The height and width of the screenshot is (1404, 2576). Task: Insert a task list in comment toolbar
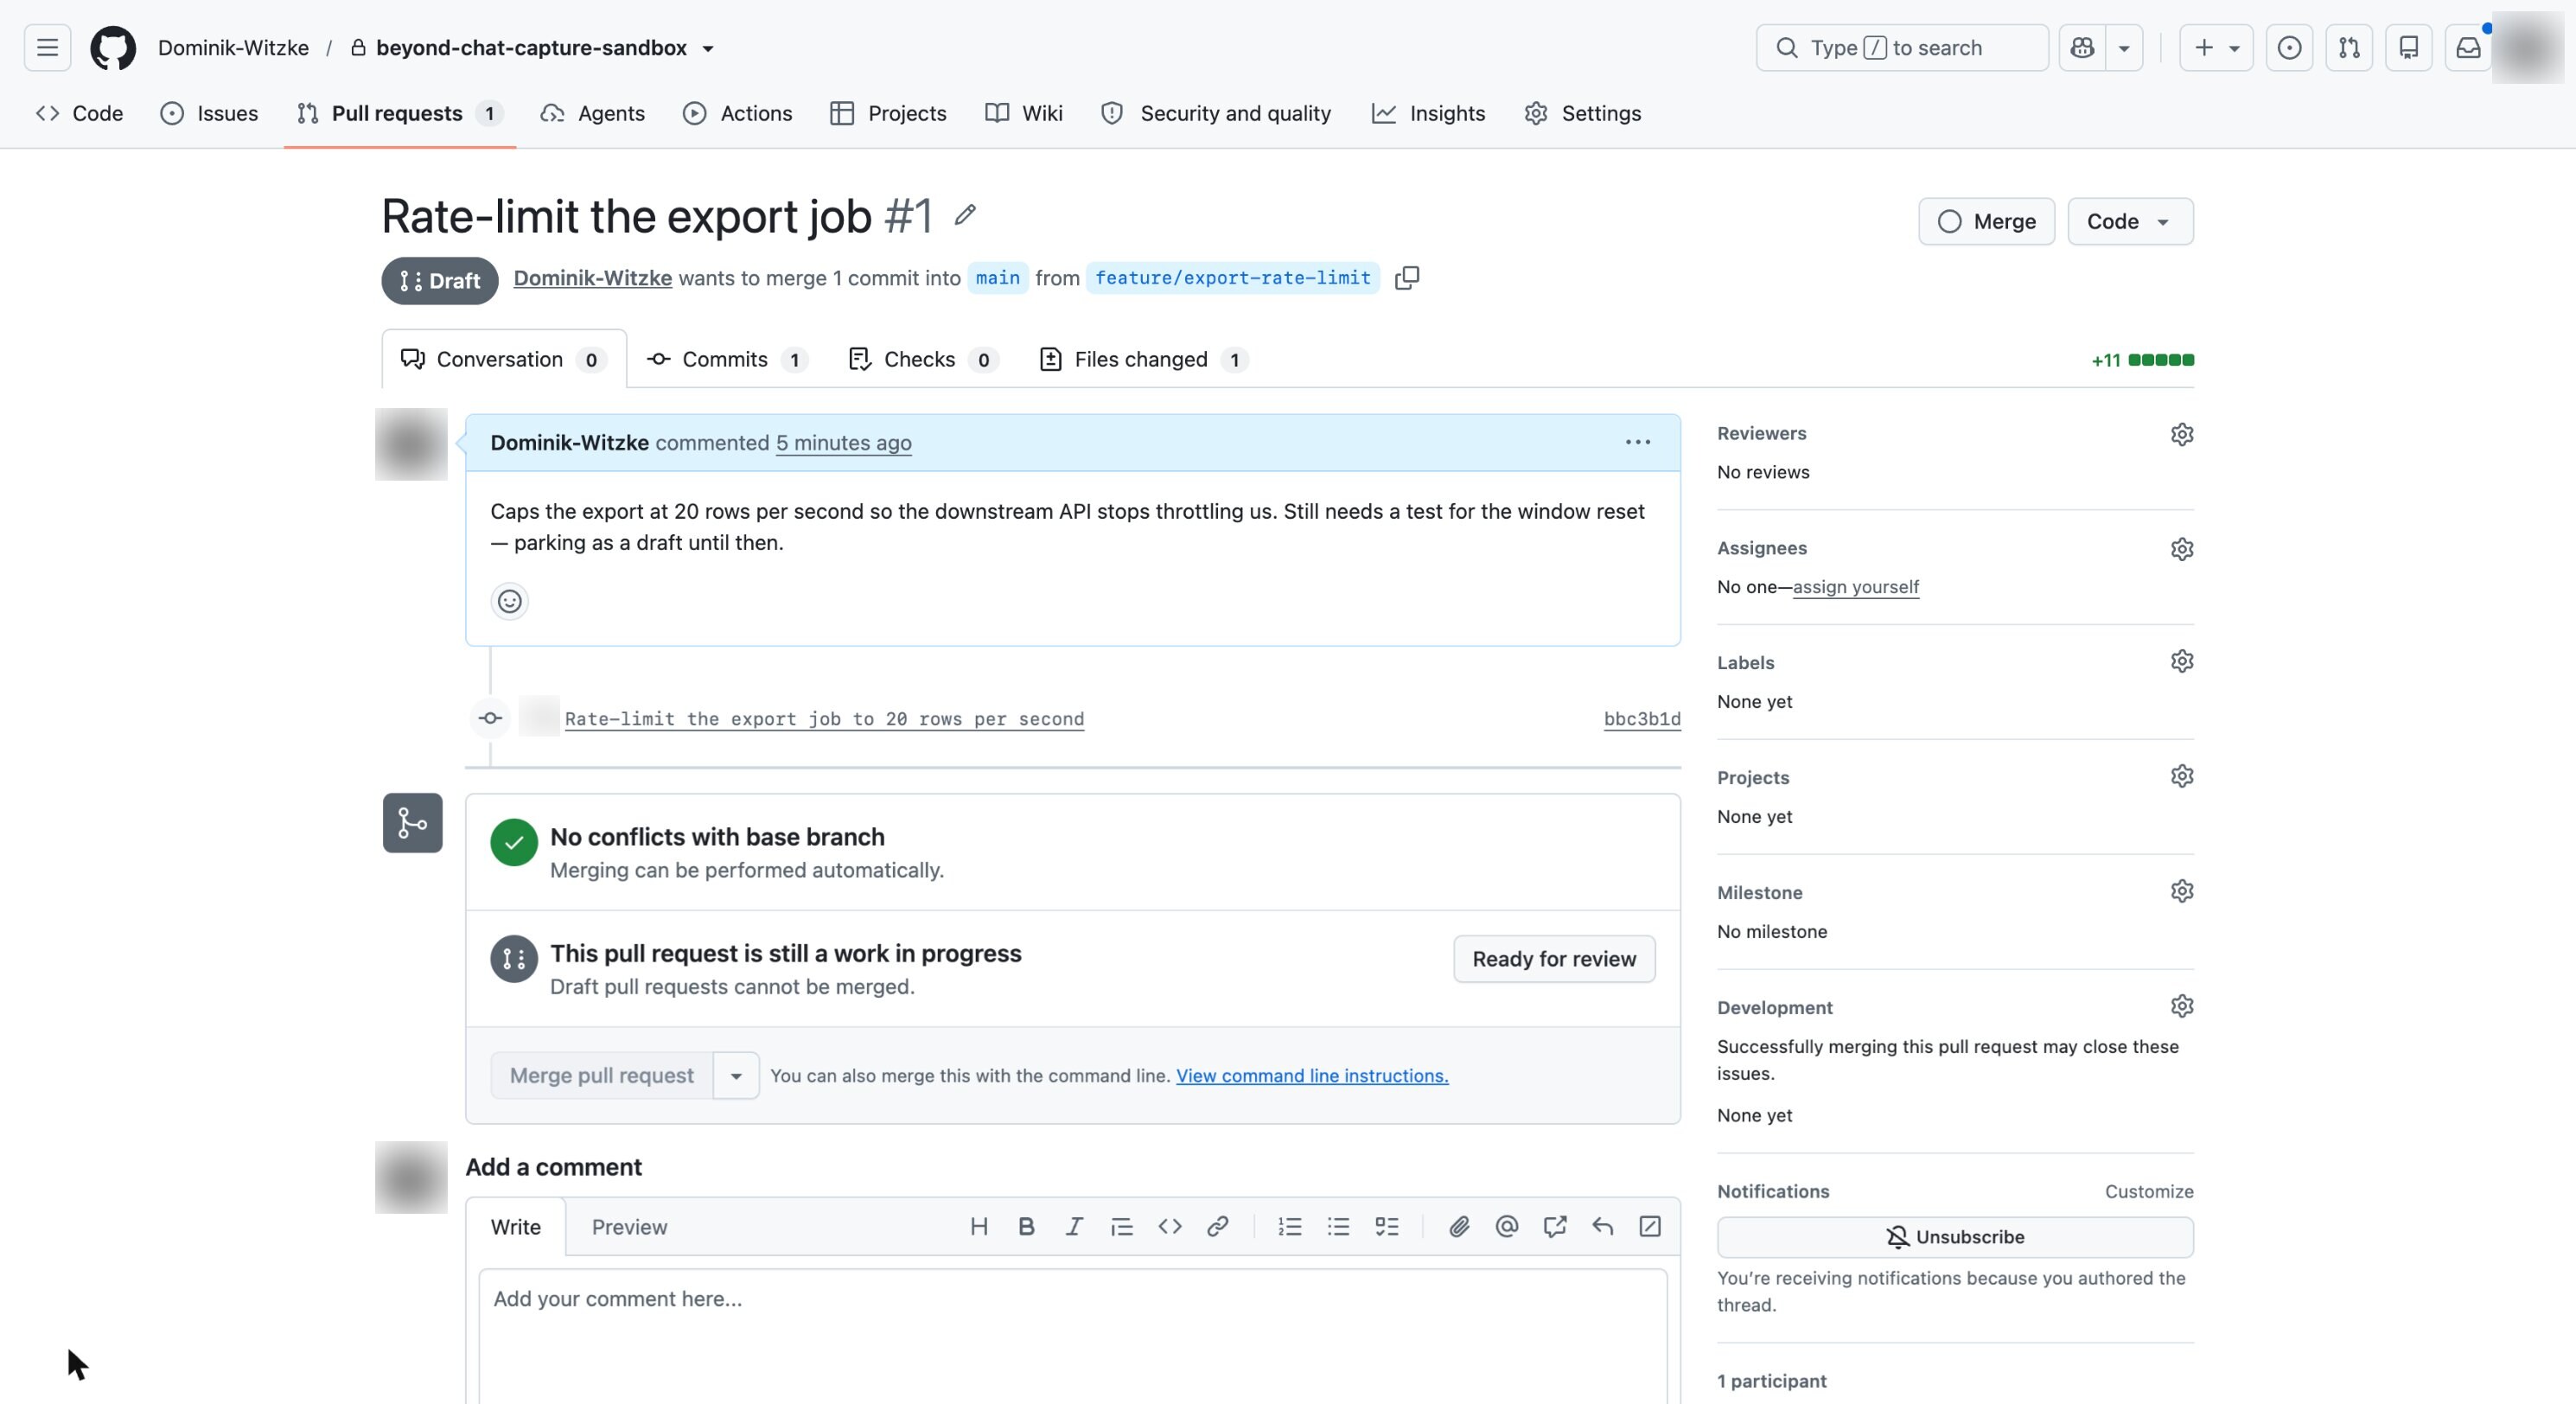(1387, 1227)
